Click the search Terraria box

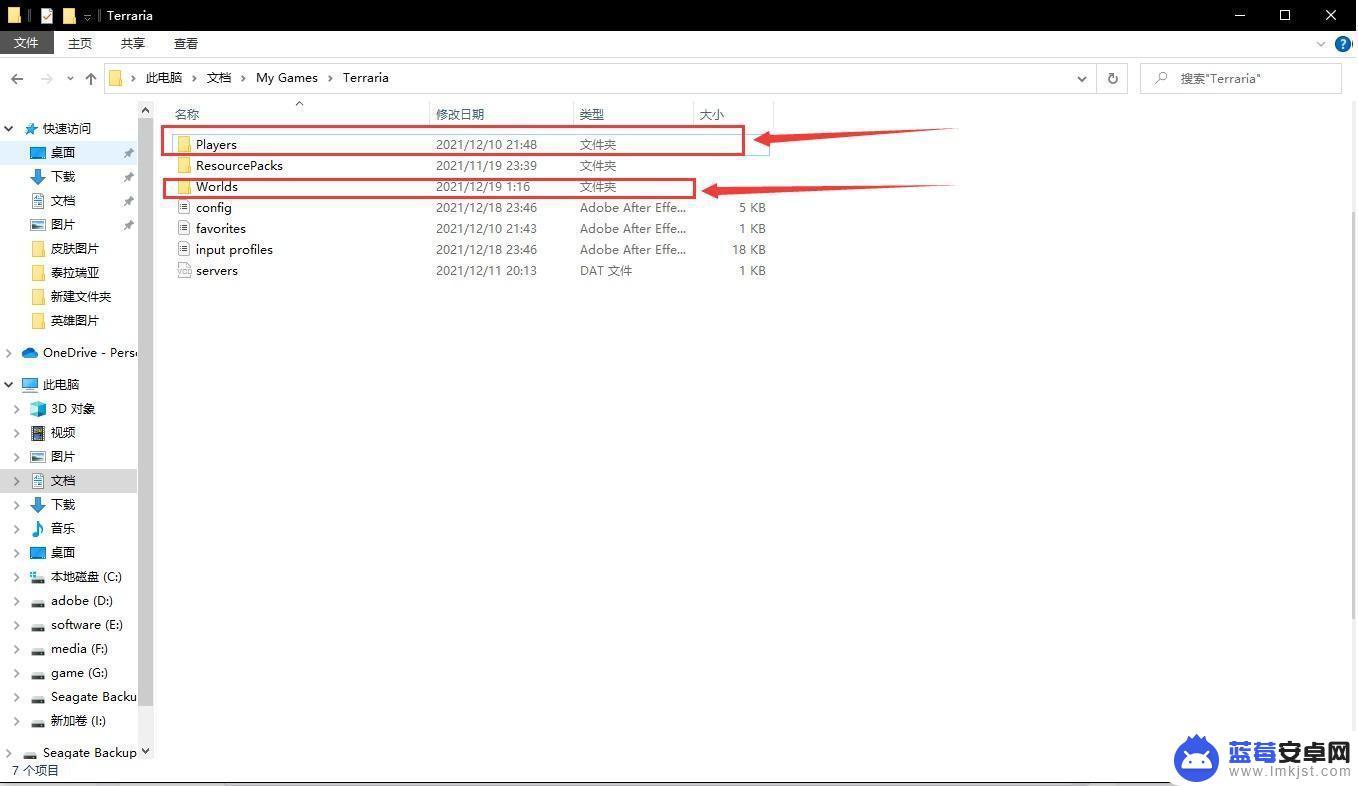coord(1241,78)
